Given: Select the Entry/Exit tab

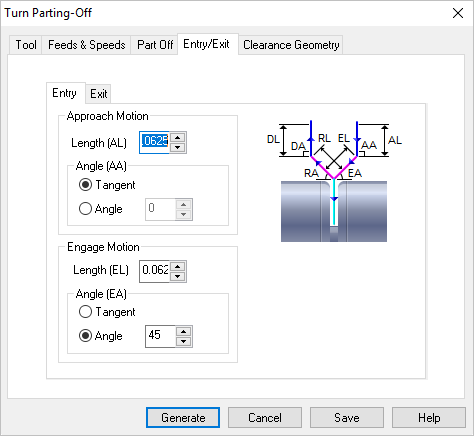Looking at the screenshot, I should click(x=207, y=44).
